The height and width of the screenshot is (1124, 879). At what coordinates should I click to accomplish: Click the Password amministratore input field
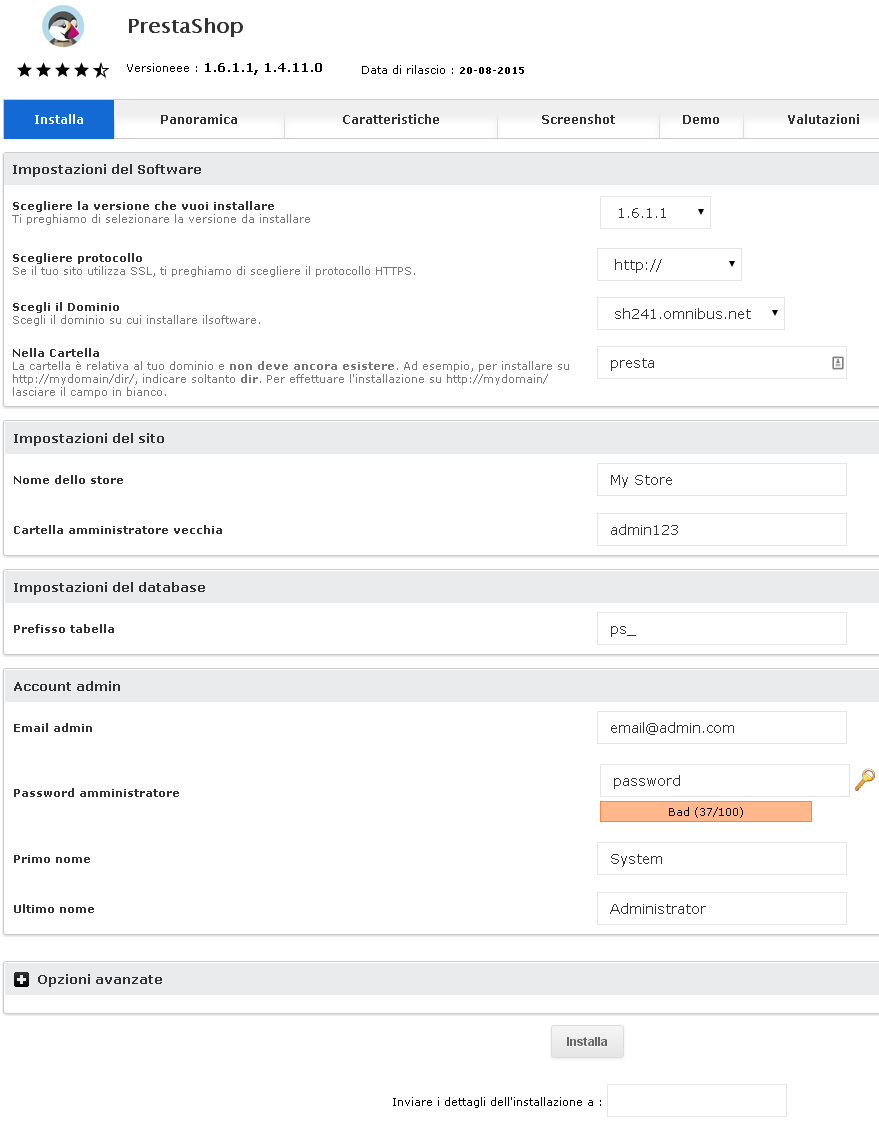point(724,781)
